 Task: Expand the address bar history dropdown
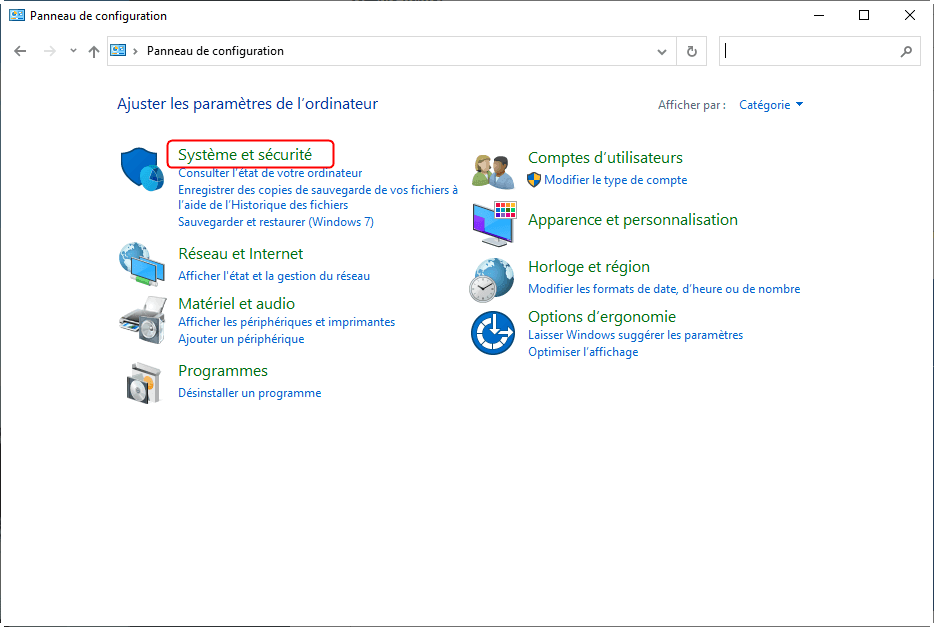(x=661, y=51)
